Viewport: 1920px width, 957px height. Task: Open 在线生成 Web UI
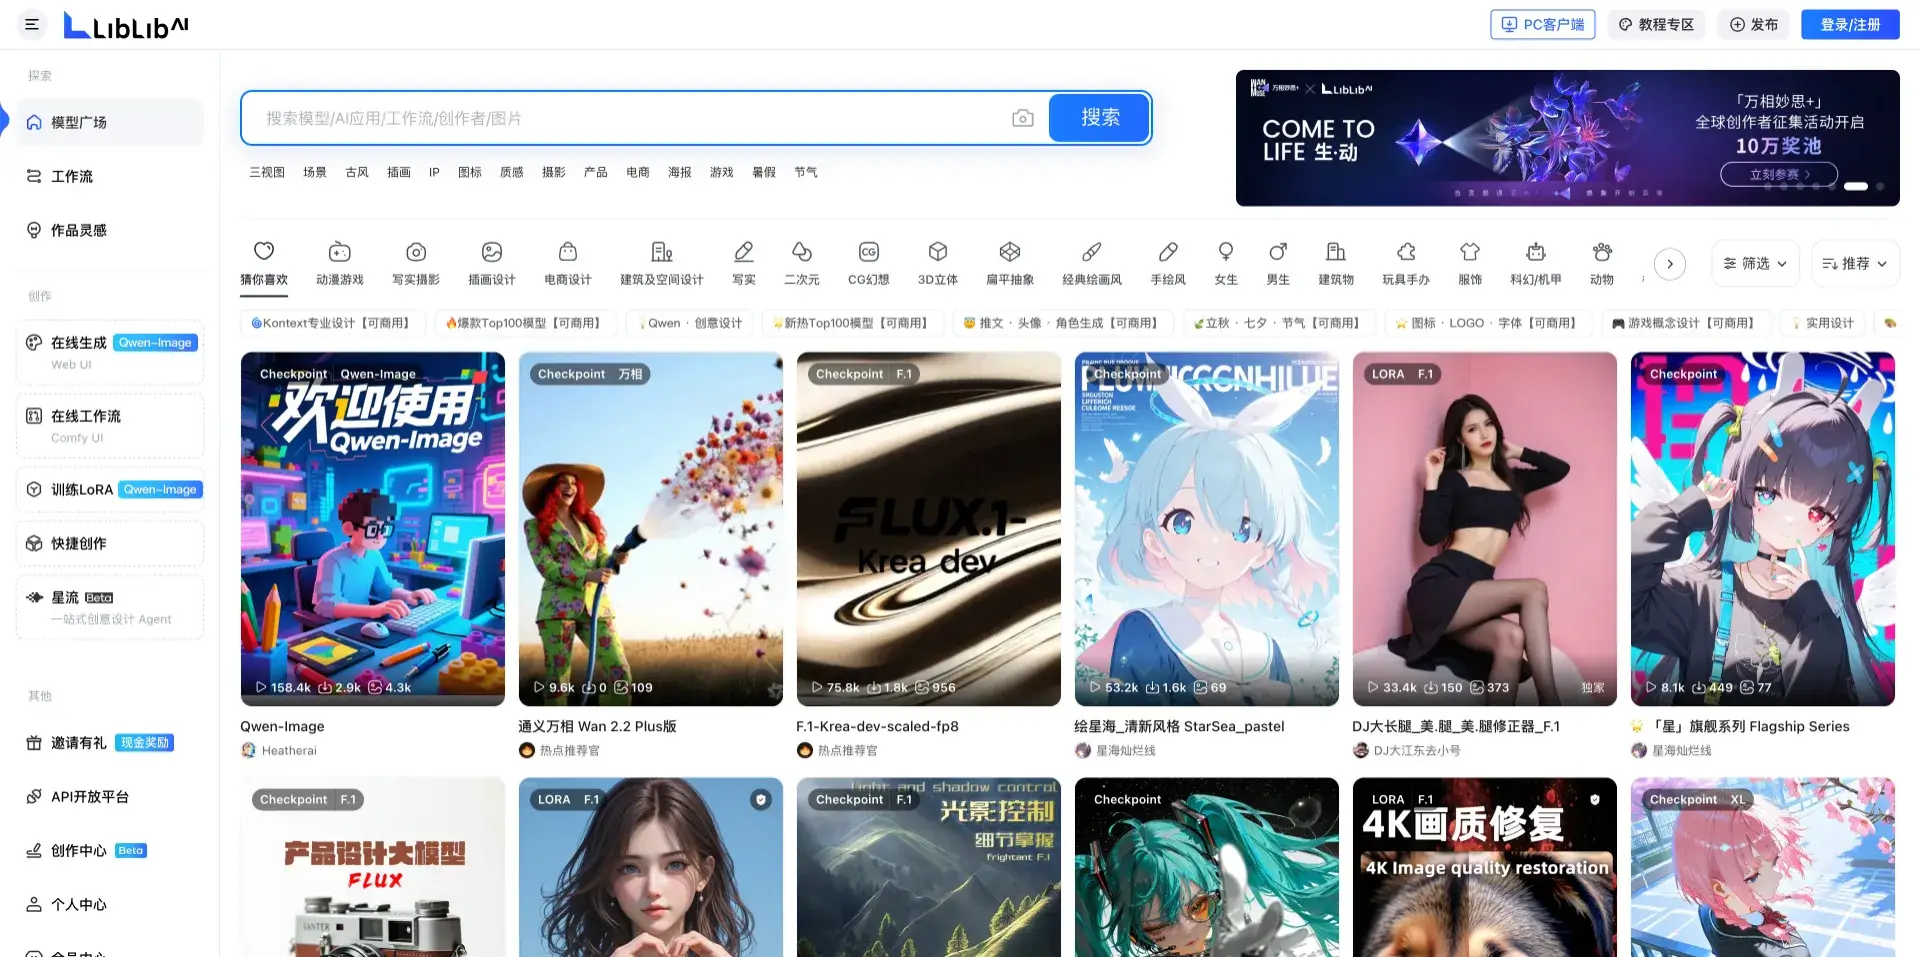110,352
